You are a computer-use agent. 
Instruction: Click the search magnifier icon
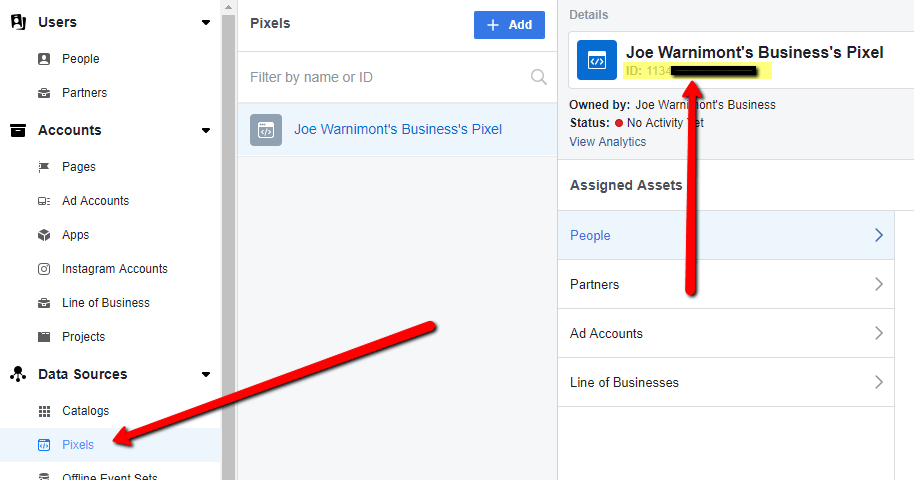click(539, 77)
